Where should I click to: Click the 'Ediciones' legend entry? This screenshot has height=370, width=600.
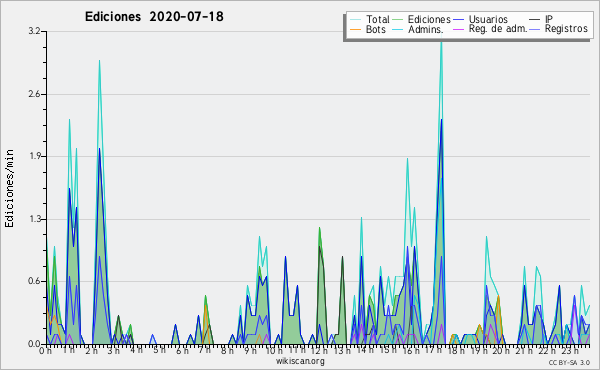point(429,19)
